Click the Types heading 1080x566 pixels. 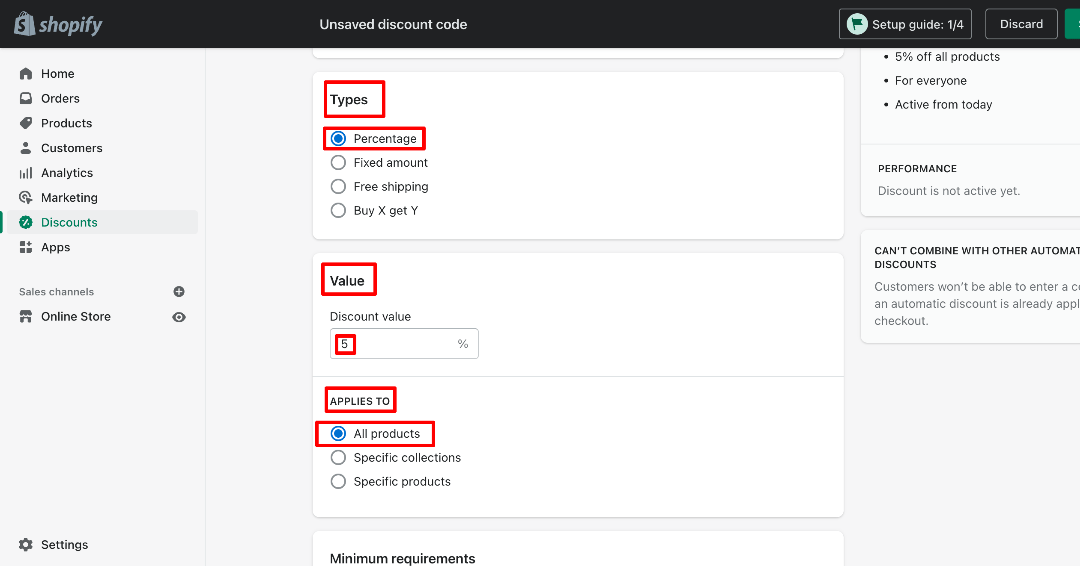click(349, 100)
